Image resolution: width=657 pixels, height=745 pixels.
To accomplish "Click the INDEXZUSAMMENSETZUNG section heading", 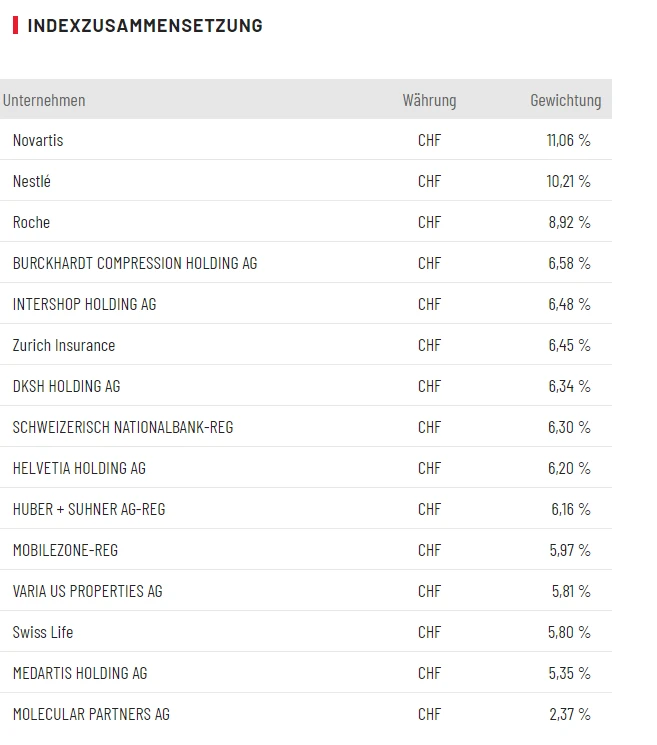I will pos(145,26).
